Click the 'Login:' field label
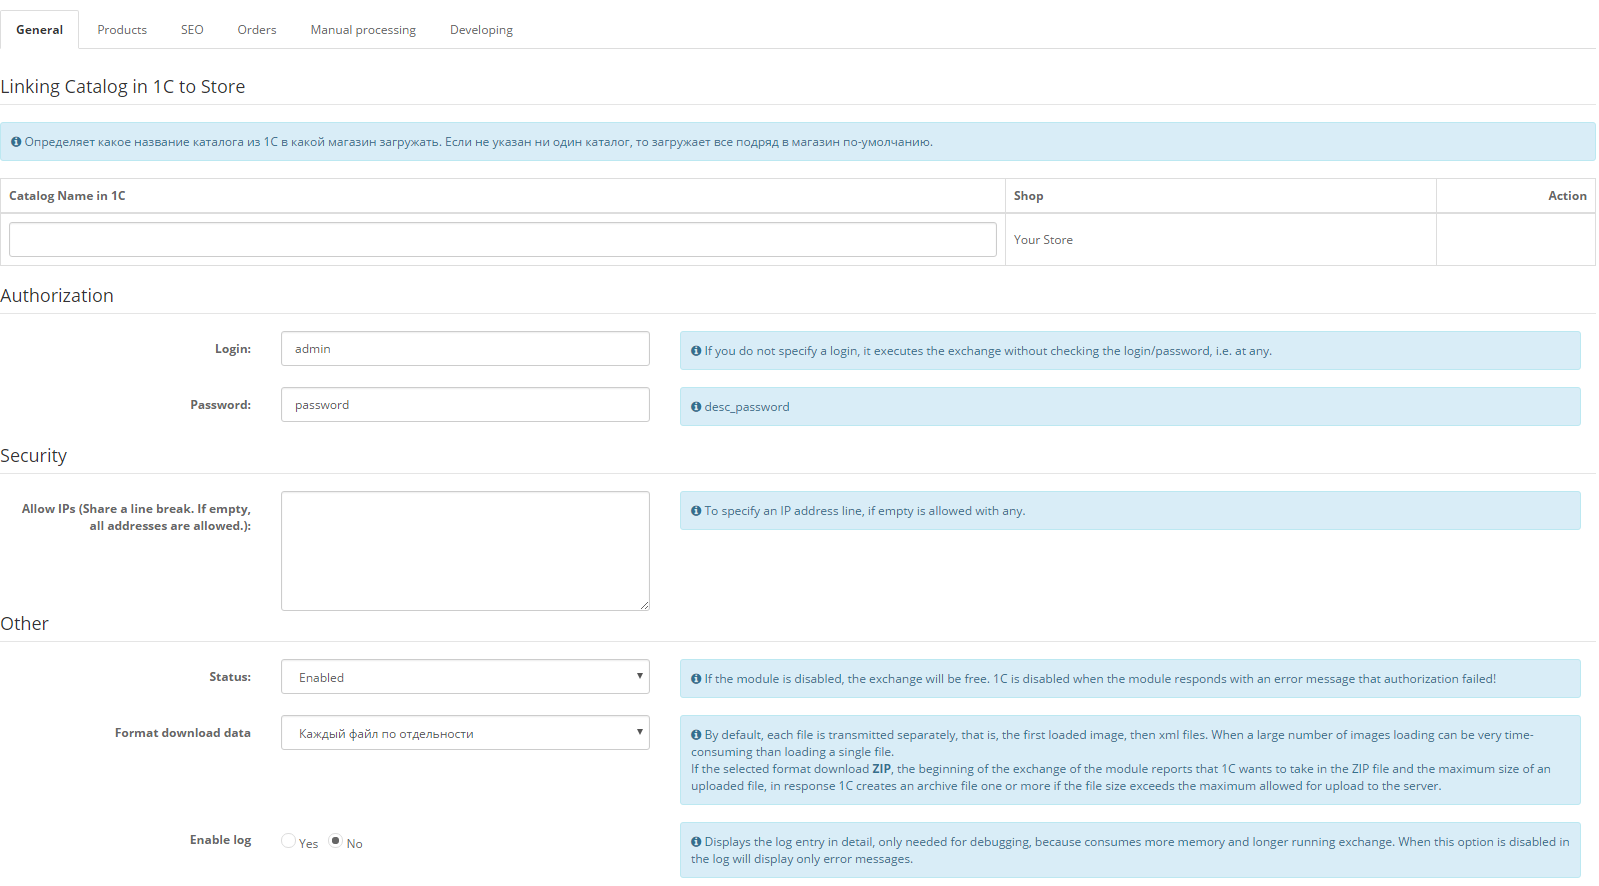This screenshot has height=886, width=1599. 233,349
